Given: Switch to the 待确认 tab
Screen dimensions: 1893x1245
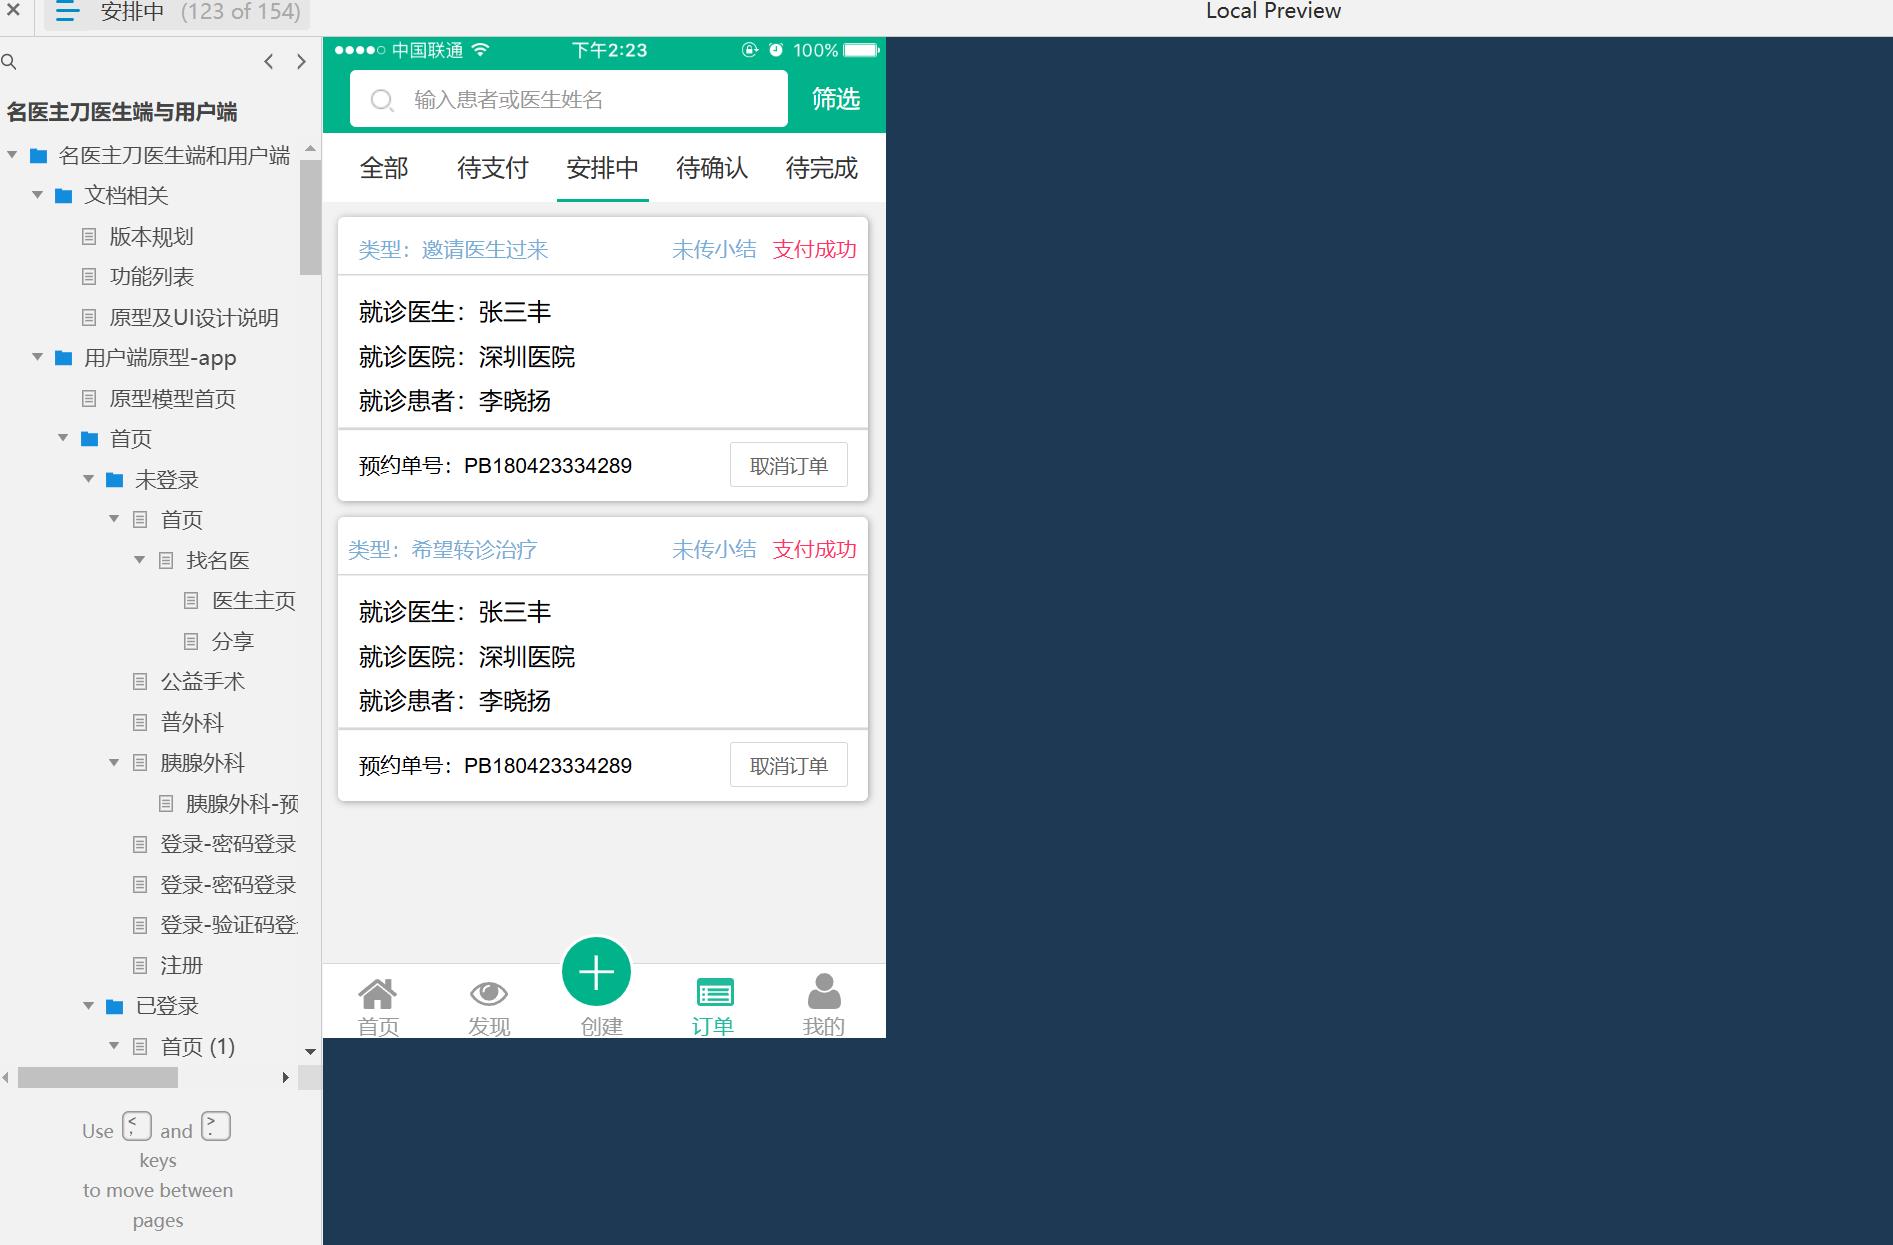Looking at the screenshot, I should point(712,168).
